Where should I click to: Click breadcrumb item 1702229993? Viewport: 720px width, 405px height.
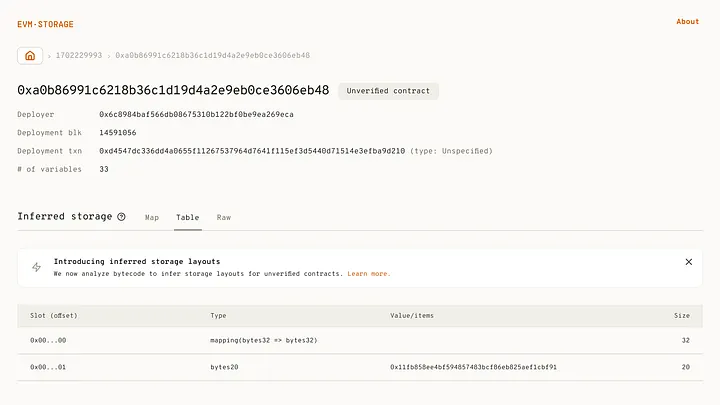coord(77,56)
